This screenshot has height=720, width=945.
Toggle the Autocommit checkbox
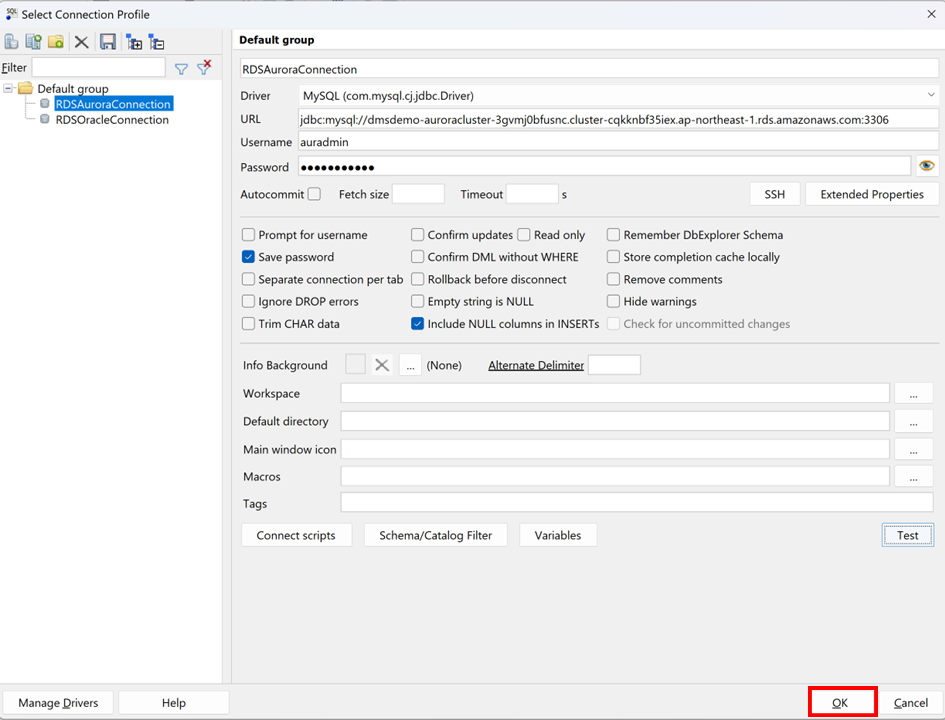tap(314, 194)
